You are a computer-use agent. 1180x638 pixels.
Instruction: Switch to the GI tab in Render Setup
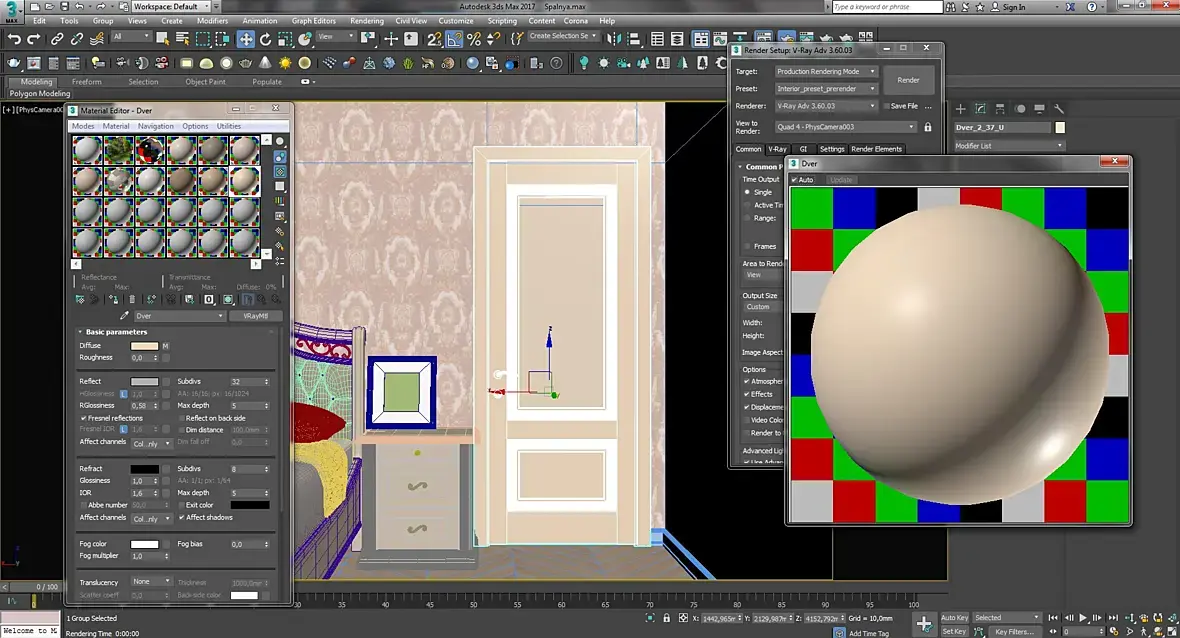tap(803, 149)
